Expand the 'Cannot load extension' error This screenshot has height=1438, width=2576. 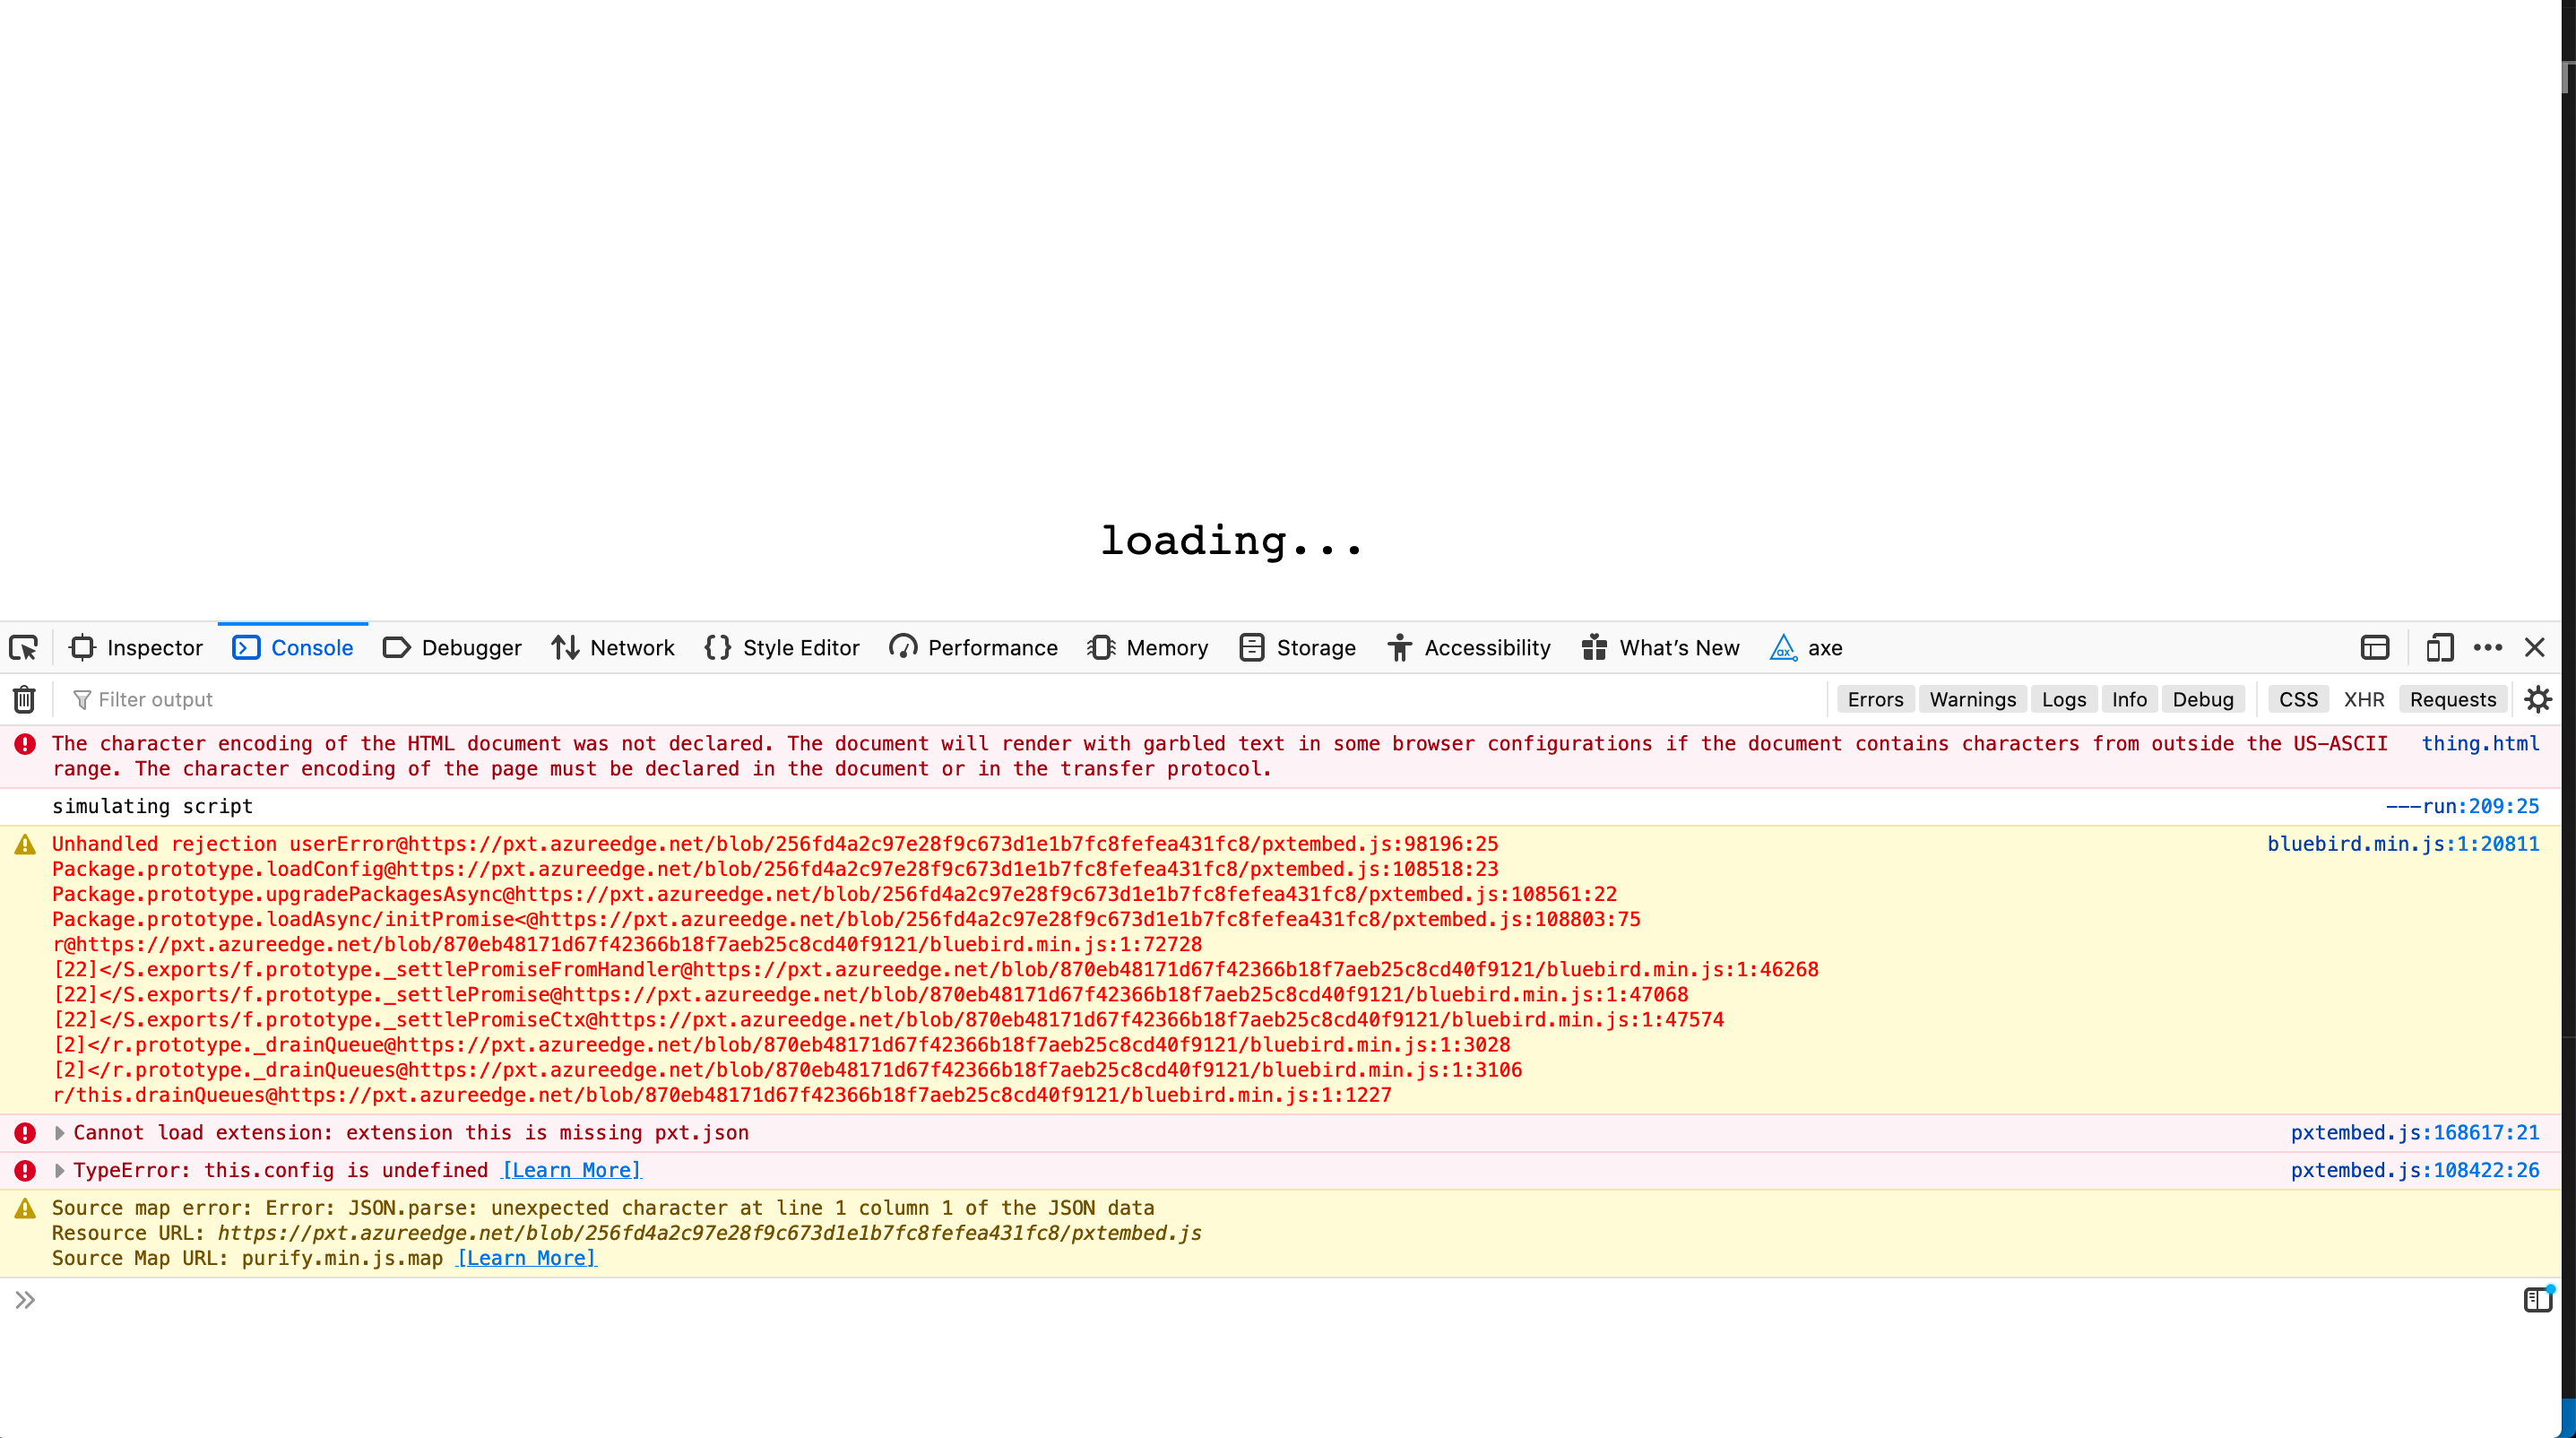click(x=59, y=1133)
